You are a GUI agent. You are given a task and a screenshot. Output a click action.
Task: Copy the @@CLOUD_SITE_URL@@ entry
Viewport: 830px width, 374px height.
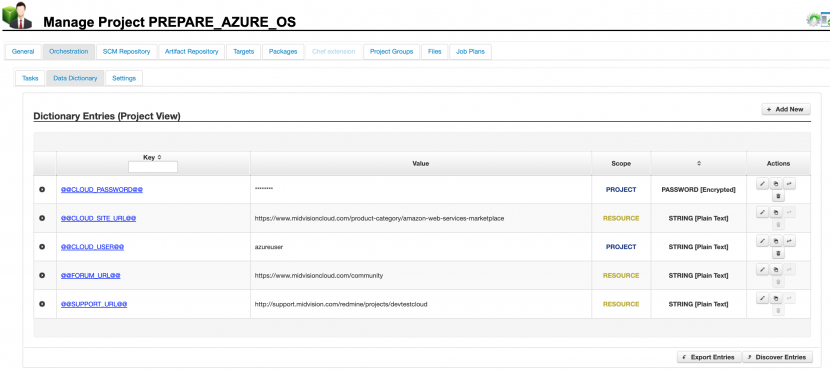tap(776, 212)
